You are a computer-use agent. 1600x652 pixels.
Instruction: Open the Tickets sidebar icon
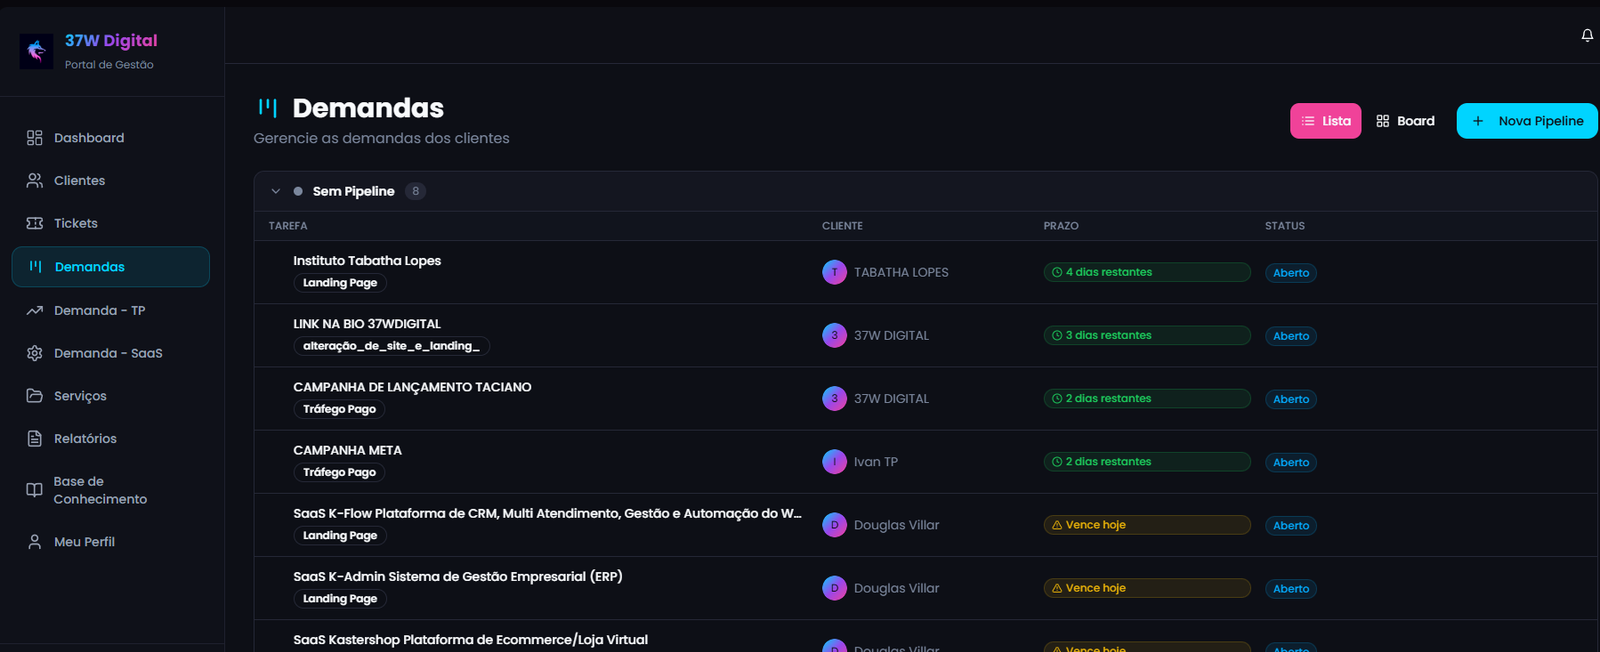35,223
